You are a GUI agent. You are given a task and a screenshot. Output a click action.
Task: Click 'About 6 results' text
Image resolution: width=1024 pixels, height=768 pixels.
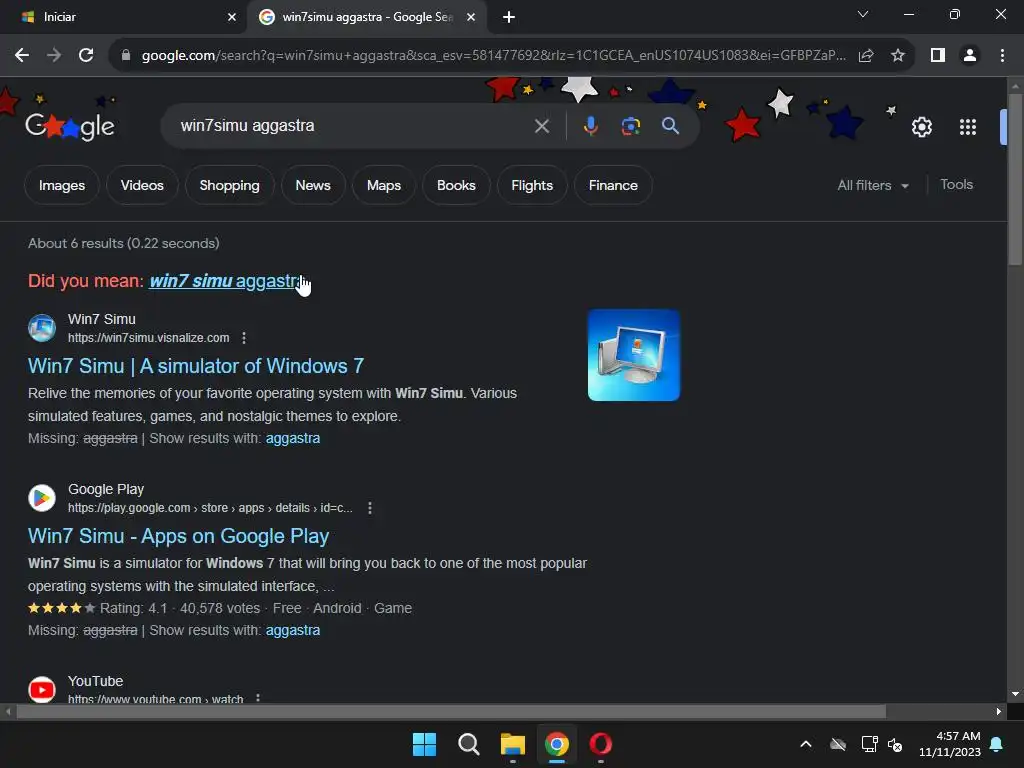tap(123, 243)
